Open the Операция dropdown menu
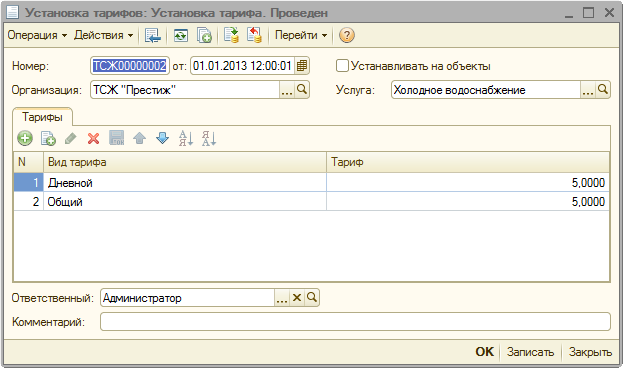The image size is (623, 368). pos(37,35)
